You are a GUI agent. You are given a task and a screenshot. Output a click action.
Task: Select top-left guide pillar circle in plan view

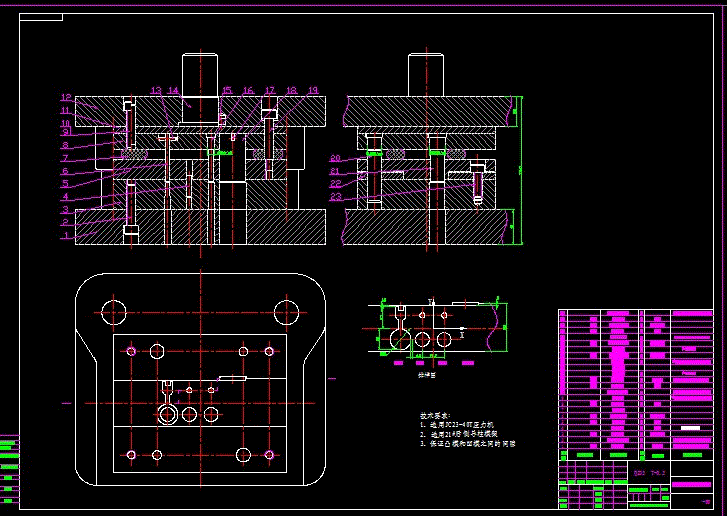pyautogui.click(x=114, y=312)
